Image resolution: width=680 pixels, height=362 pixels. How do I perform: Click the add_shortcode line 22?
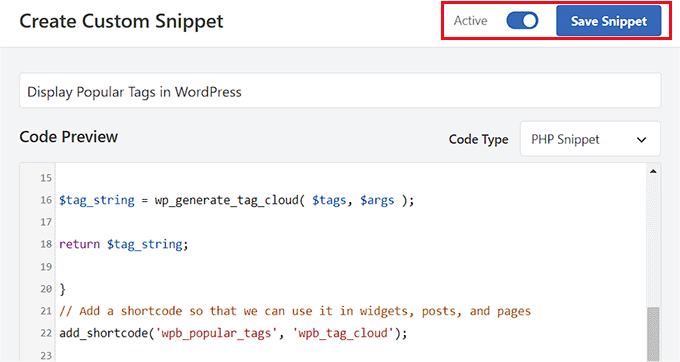233,333
